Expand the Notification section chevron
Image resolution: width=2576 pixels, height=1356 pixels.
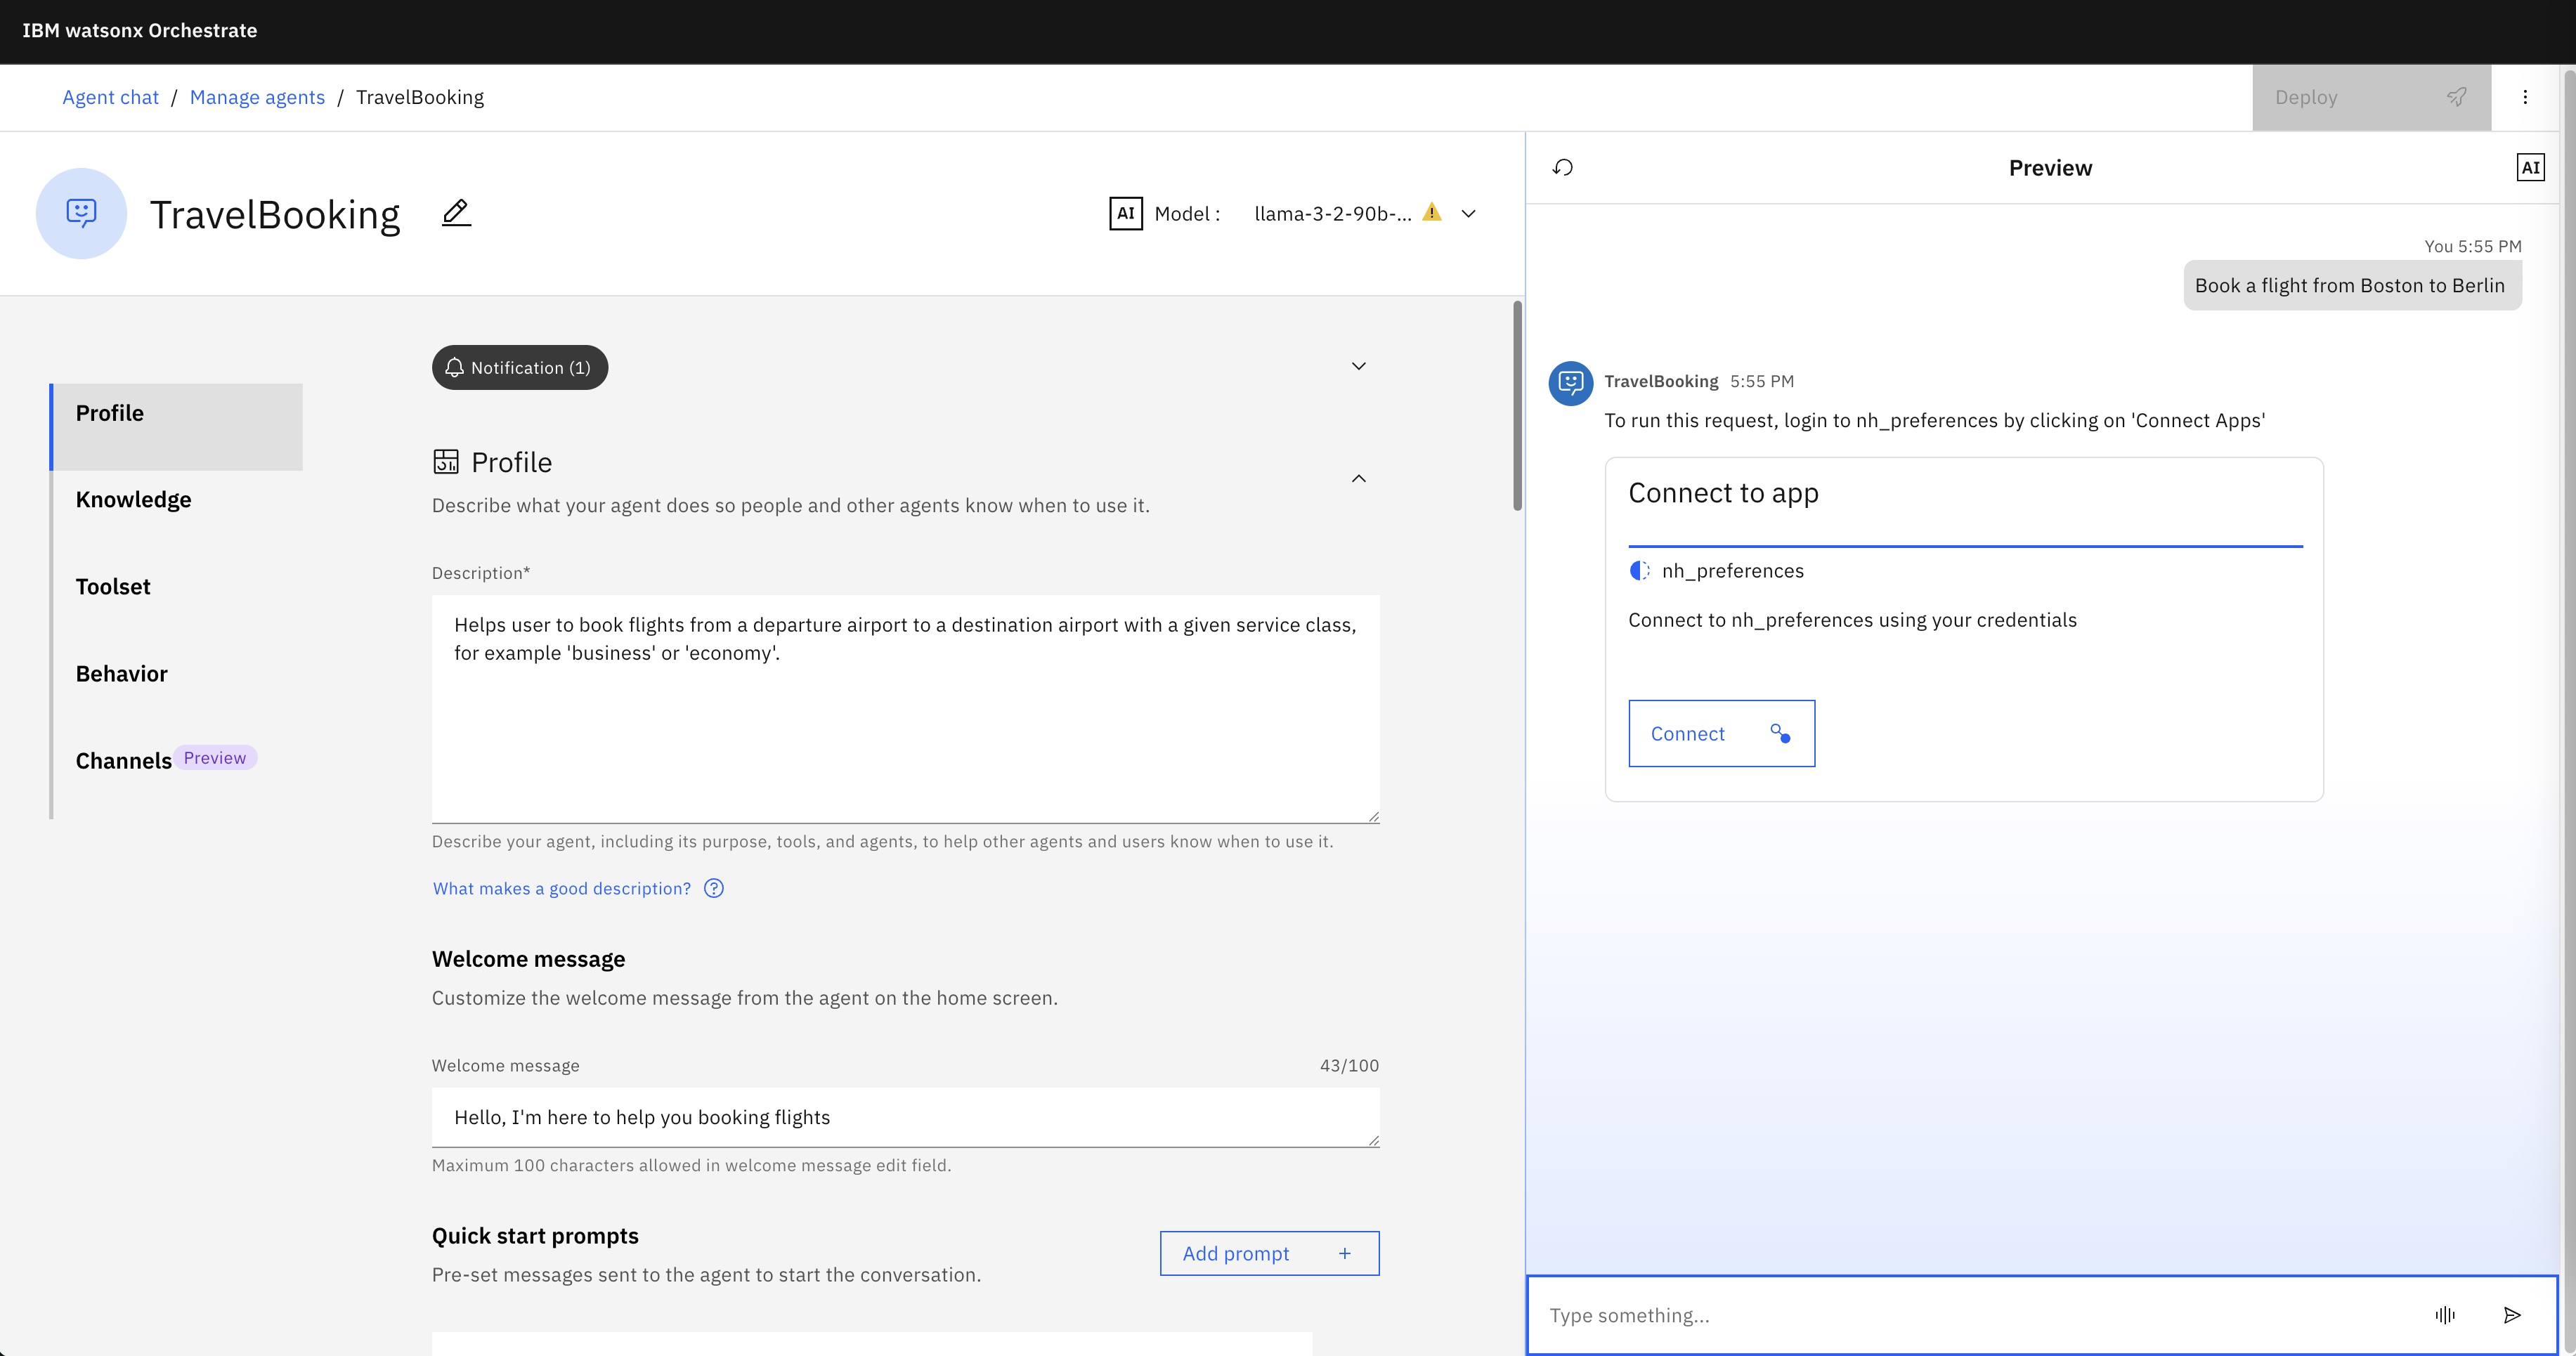pyautogui.click(x=1358, y=366)
